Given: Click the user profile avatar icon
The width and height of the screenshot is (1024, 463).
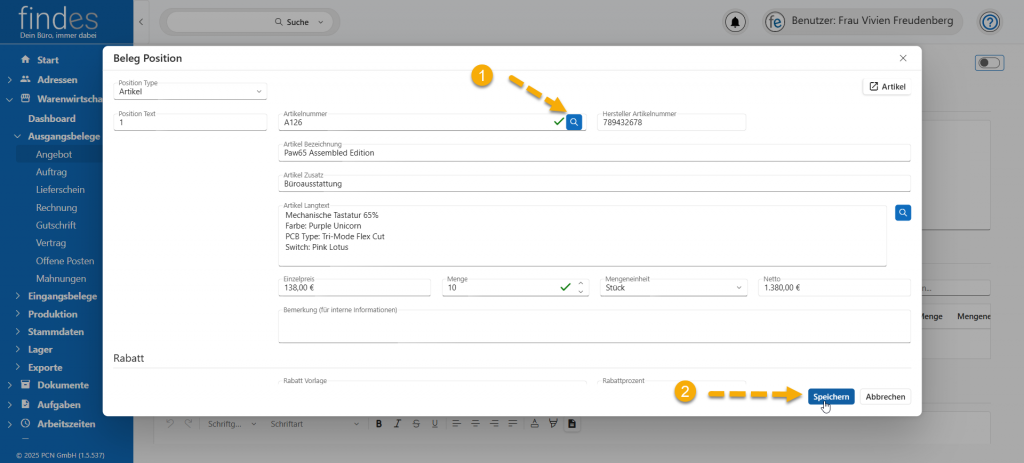Looking at the screenshot, I should point(774,21).
